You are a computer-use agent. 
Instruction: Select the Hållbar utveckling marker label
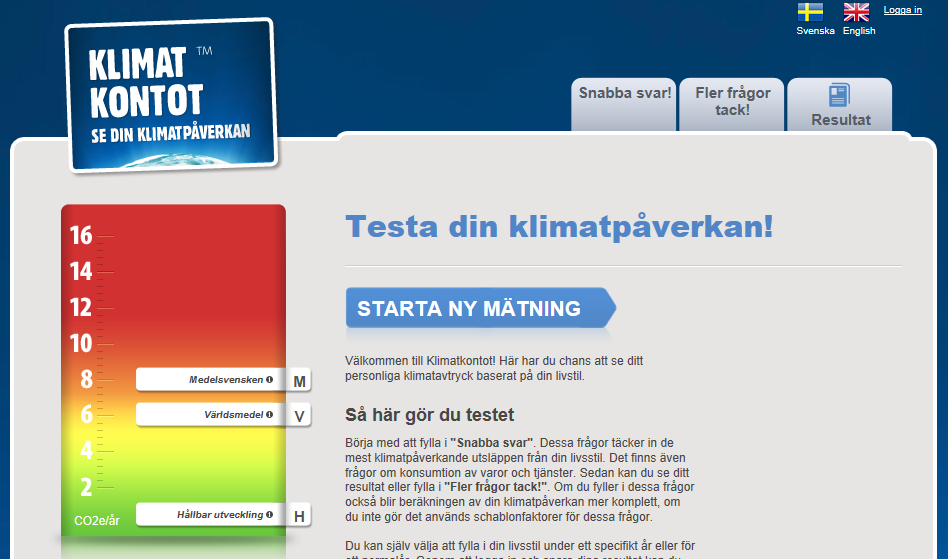[x=220, y=515]
